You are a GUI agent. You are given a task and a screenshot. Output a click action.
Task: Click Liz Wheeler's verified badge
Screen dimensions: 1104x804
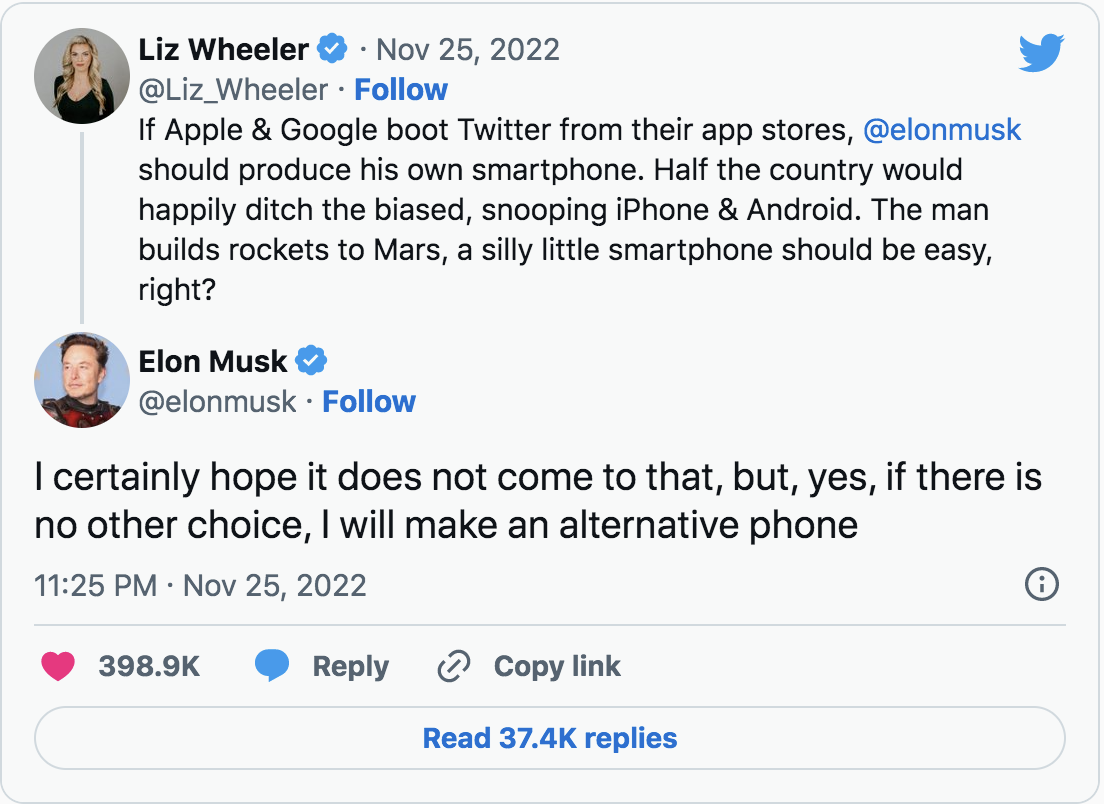coord(332,48)
